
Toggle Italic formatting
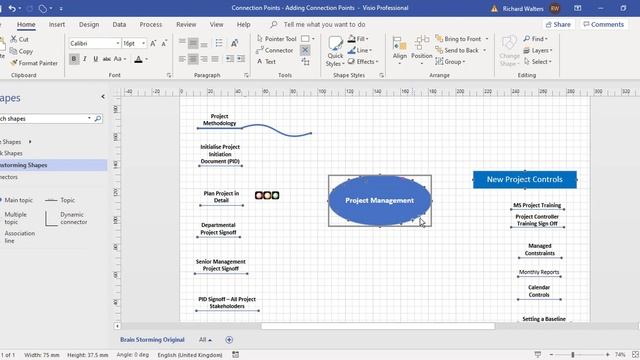pyautogui.click(x=85, y=59)
